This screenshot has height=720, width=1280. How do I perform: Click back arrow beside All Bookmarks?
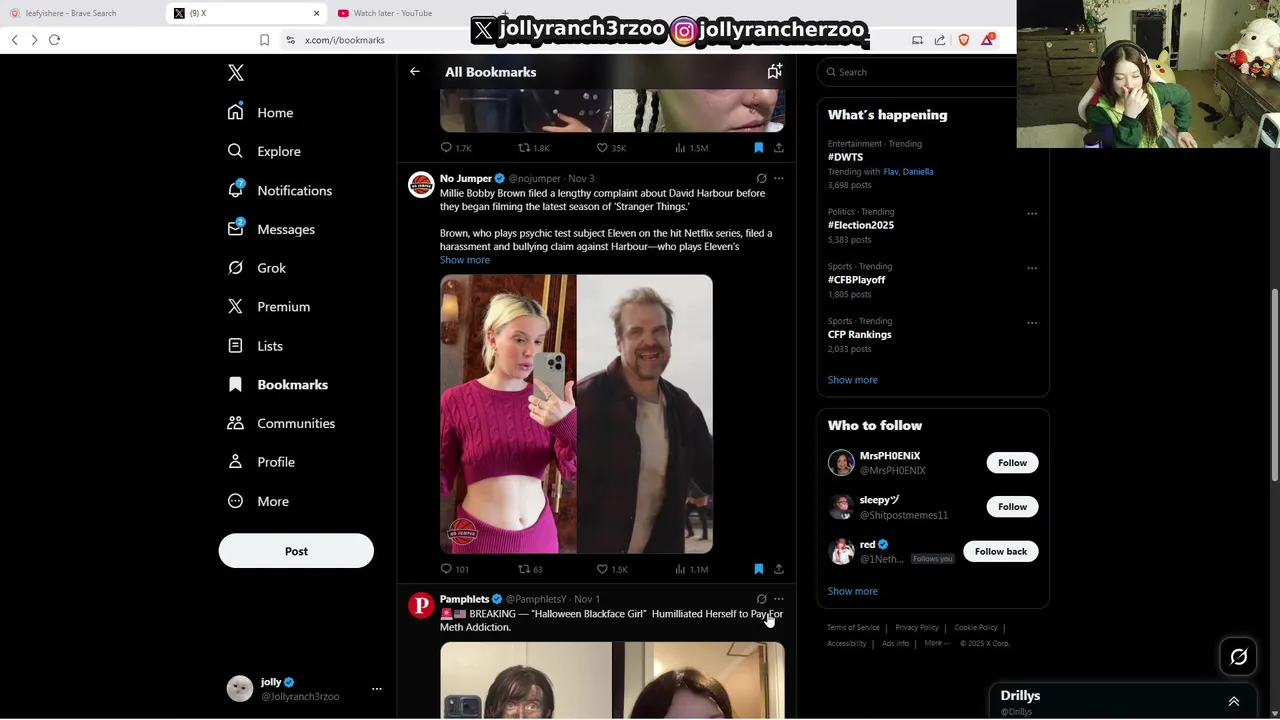(x=415, y=72)
